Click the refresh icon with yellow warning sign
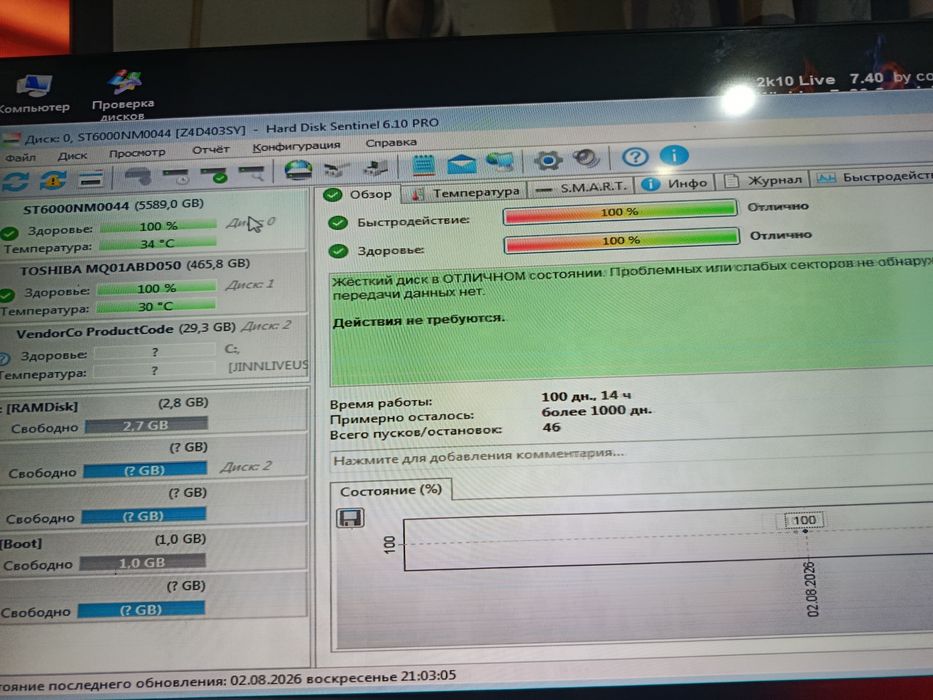Viewport: 933px width, 700px height. point(54,180)
